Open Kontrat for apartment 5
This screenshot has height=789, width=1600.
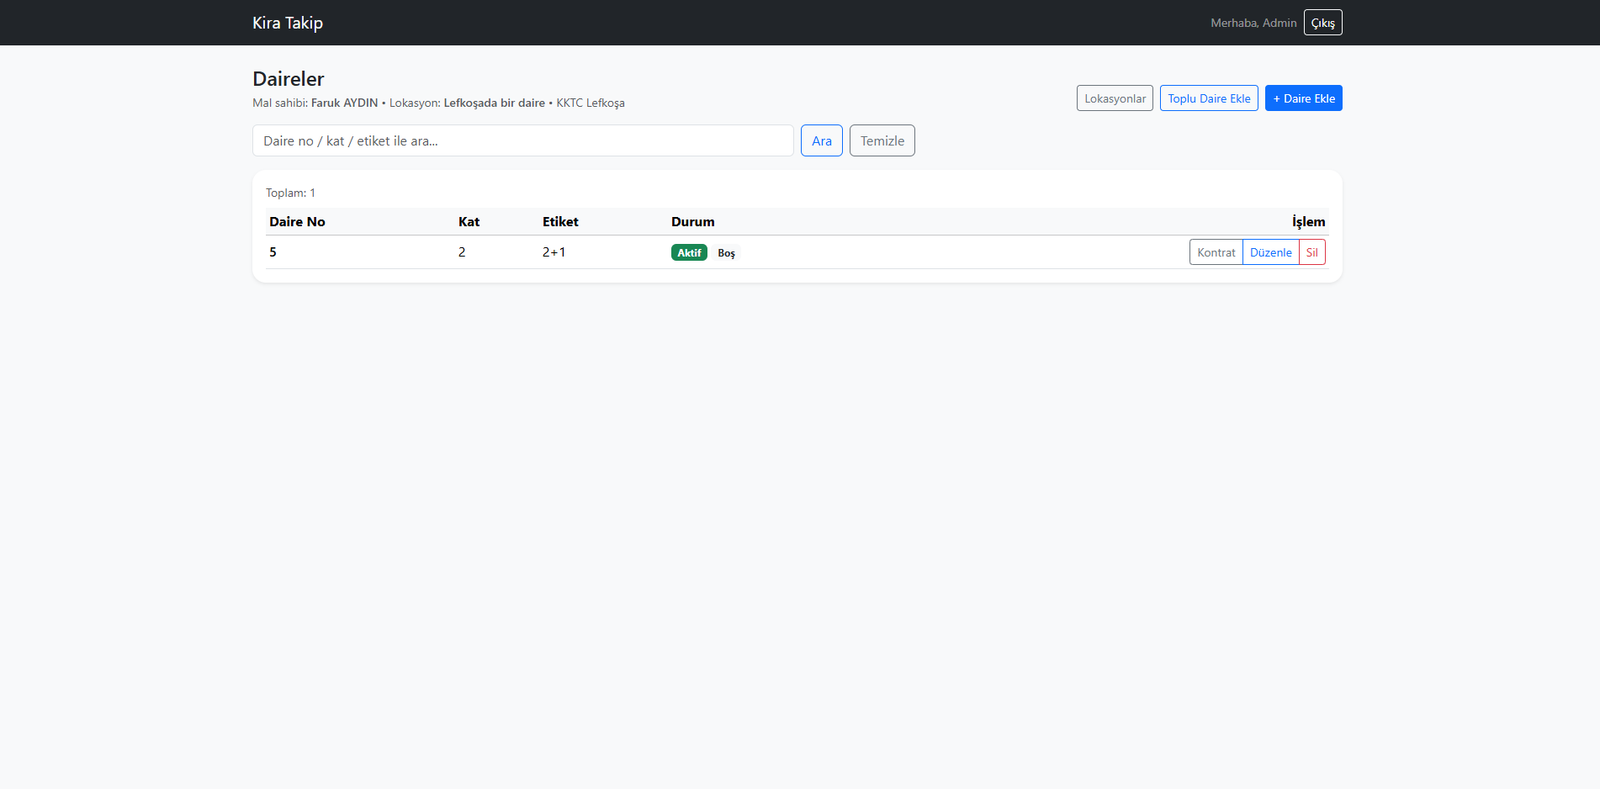tap(1215, 253)
